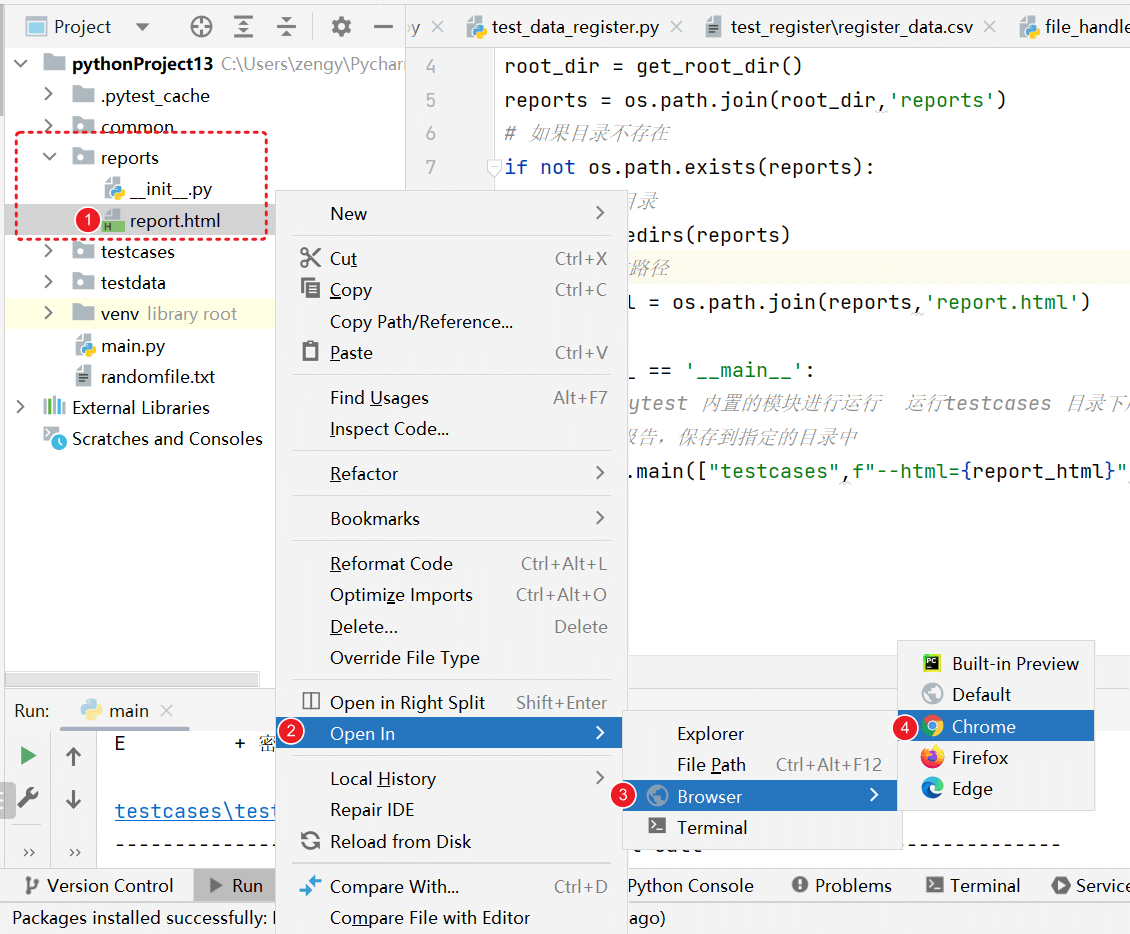Choose Find Usages from context menu

pos(452,398)
